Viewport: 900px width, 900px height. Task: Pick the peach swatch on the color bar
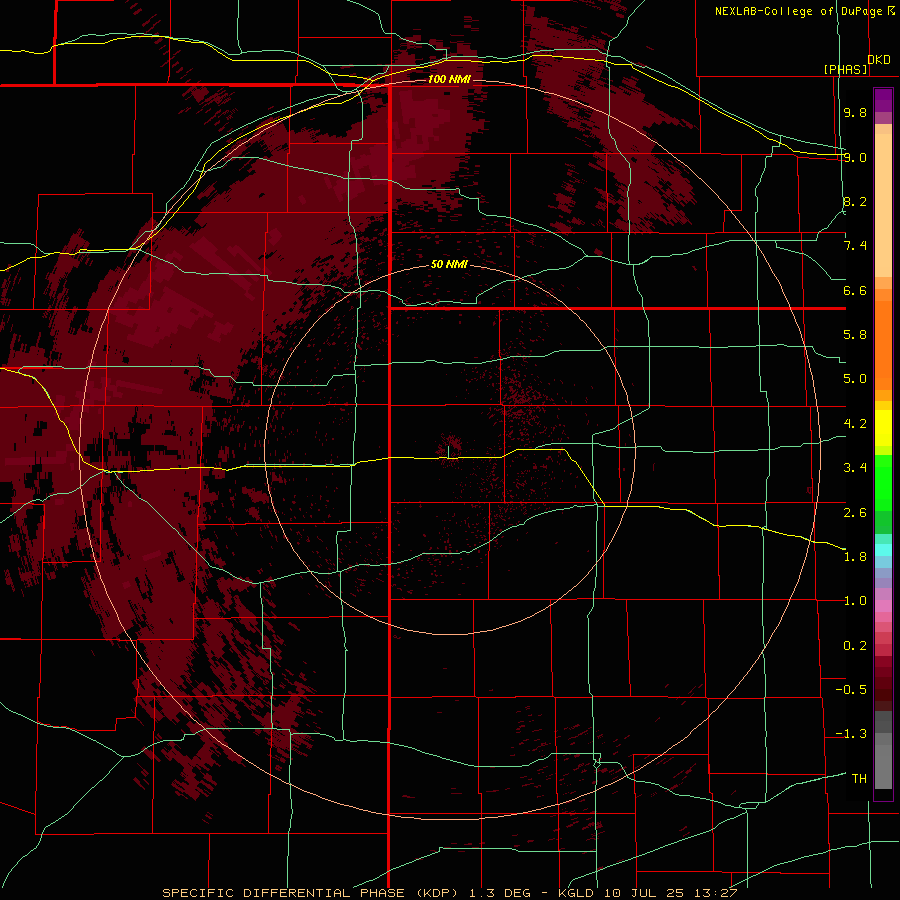coord(883,207)
